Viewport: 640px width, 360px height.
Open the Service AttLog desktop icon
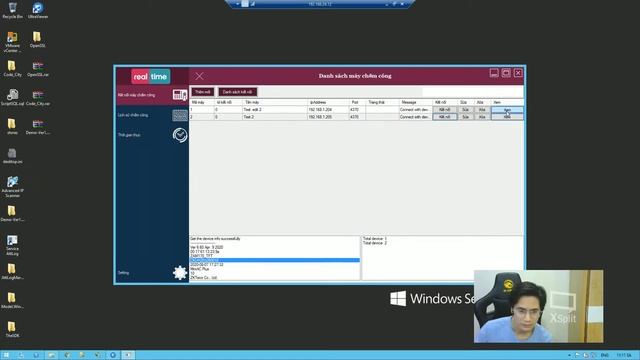tap(12, 245)
